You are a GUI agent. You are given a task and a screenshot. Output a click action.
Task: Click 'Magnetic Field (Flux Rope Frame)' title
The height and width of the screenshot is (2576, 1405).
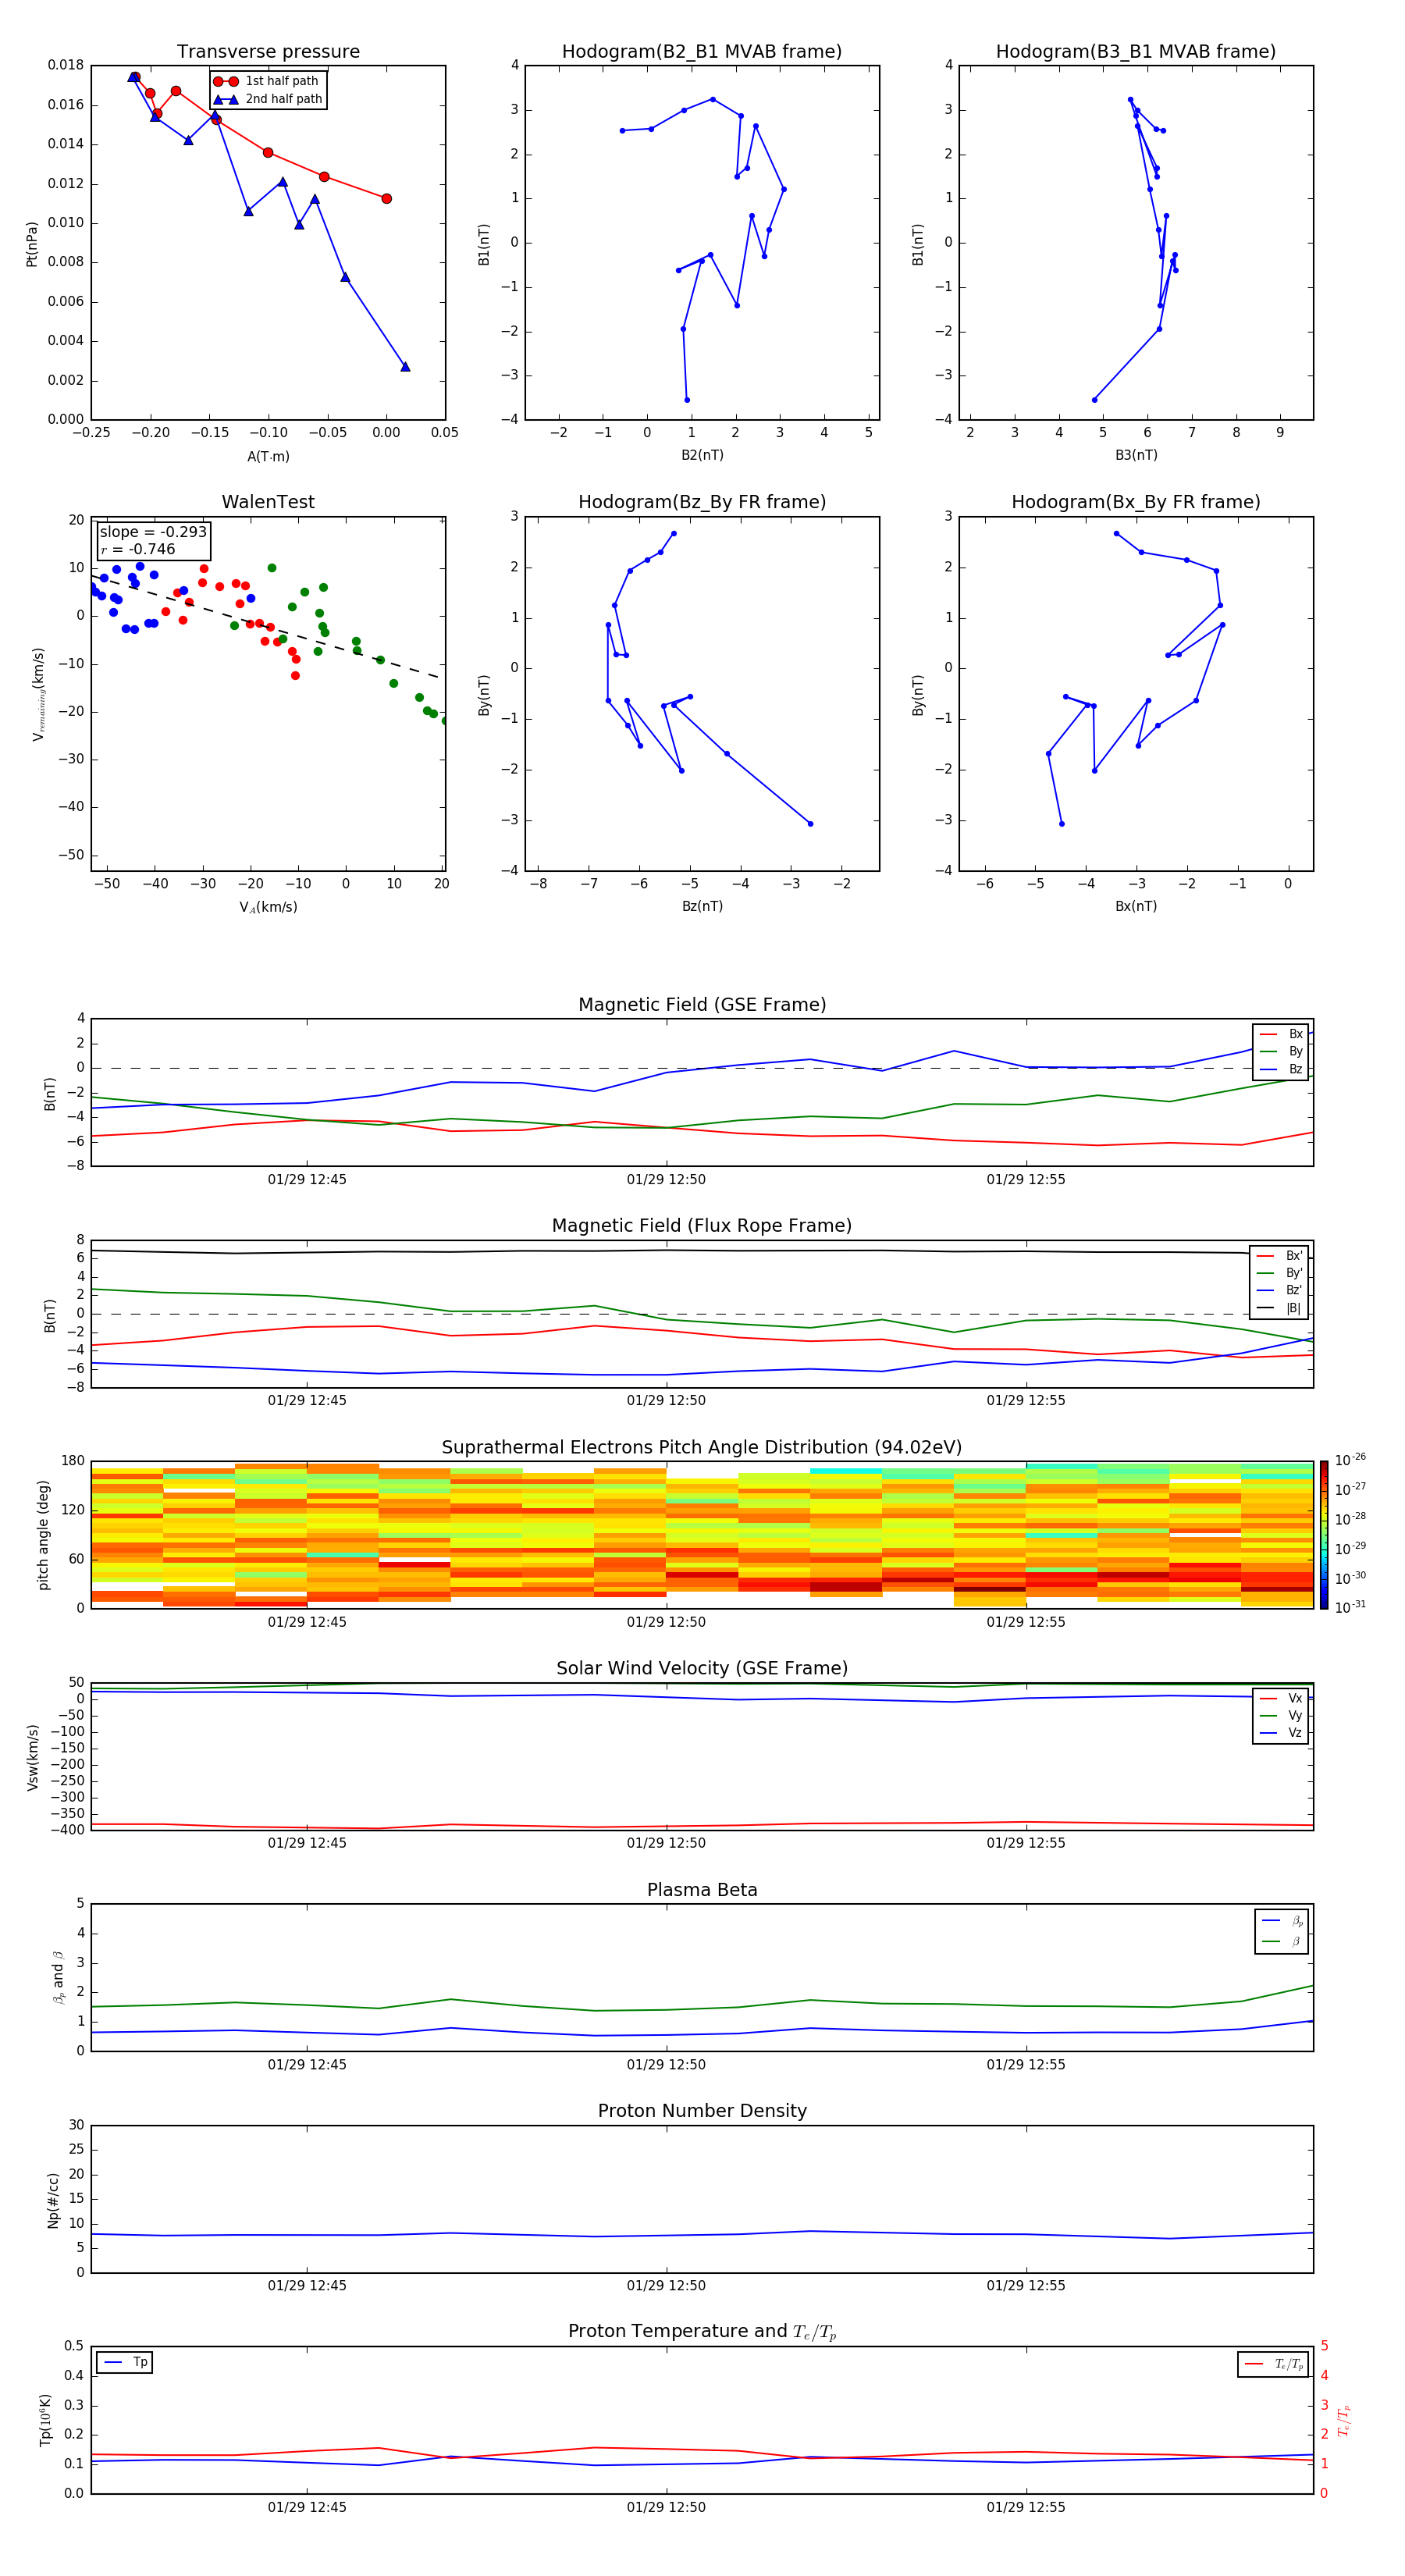coord(702,1226)
